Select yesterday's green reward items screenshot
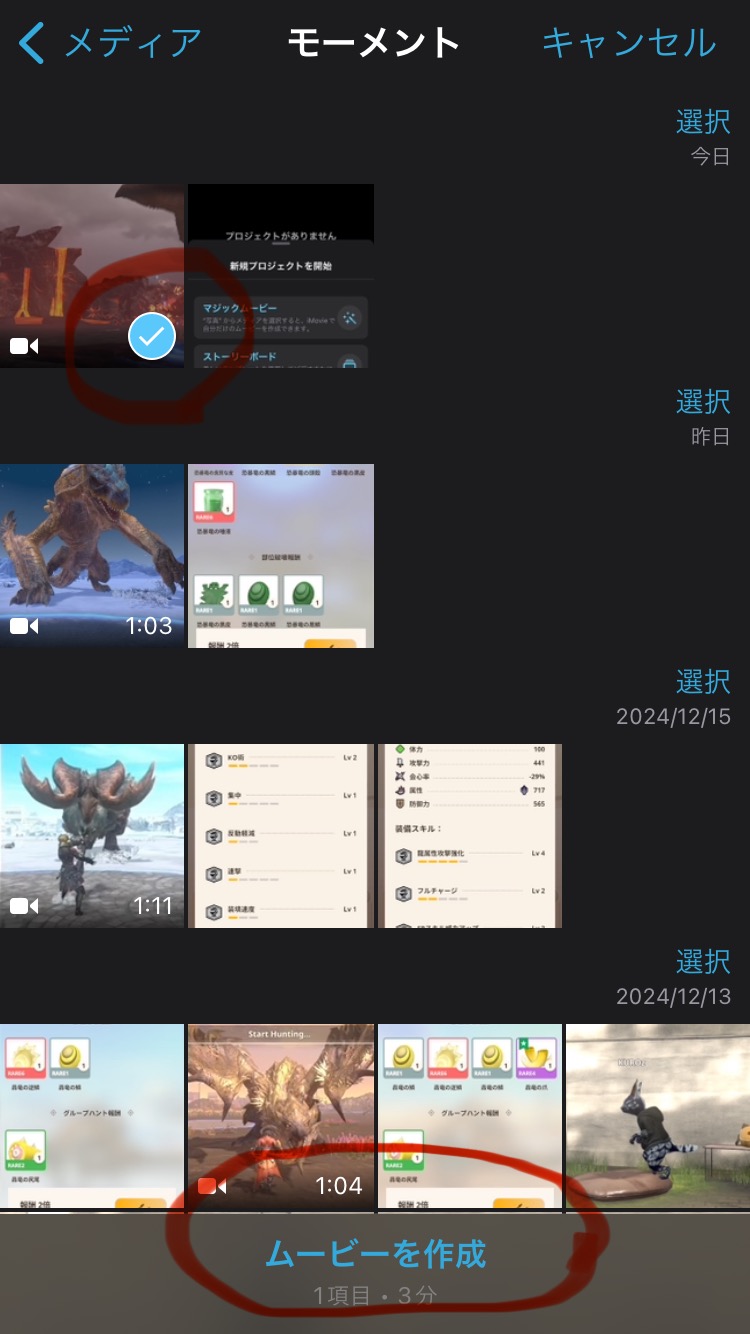The width and height of the screenshot is (750, 1334). coord(281,556)
